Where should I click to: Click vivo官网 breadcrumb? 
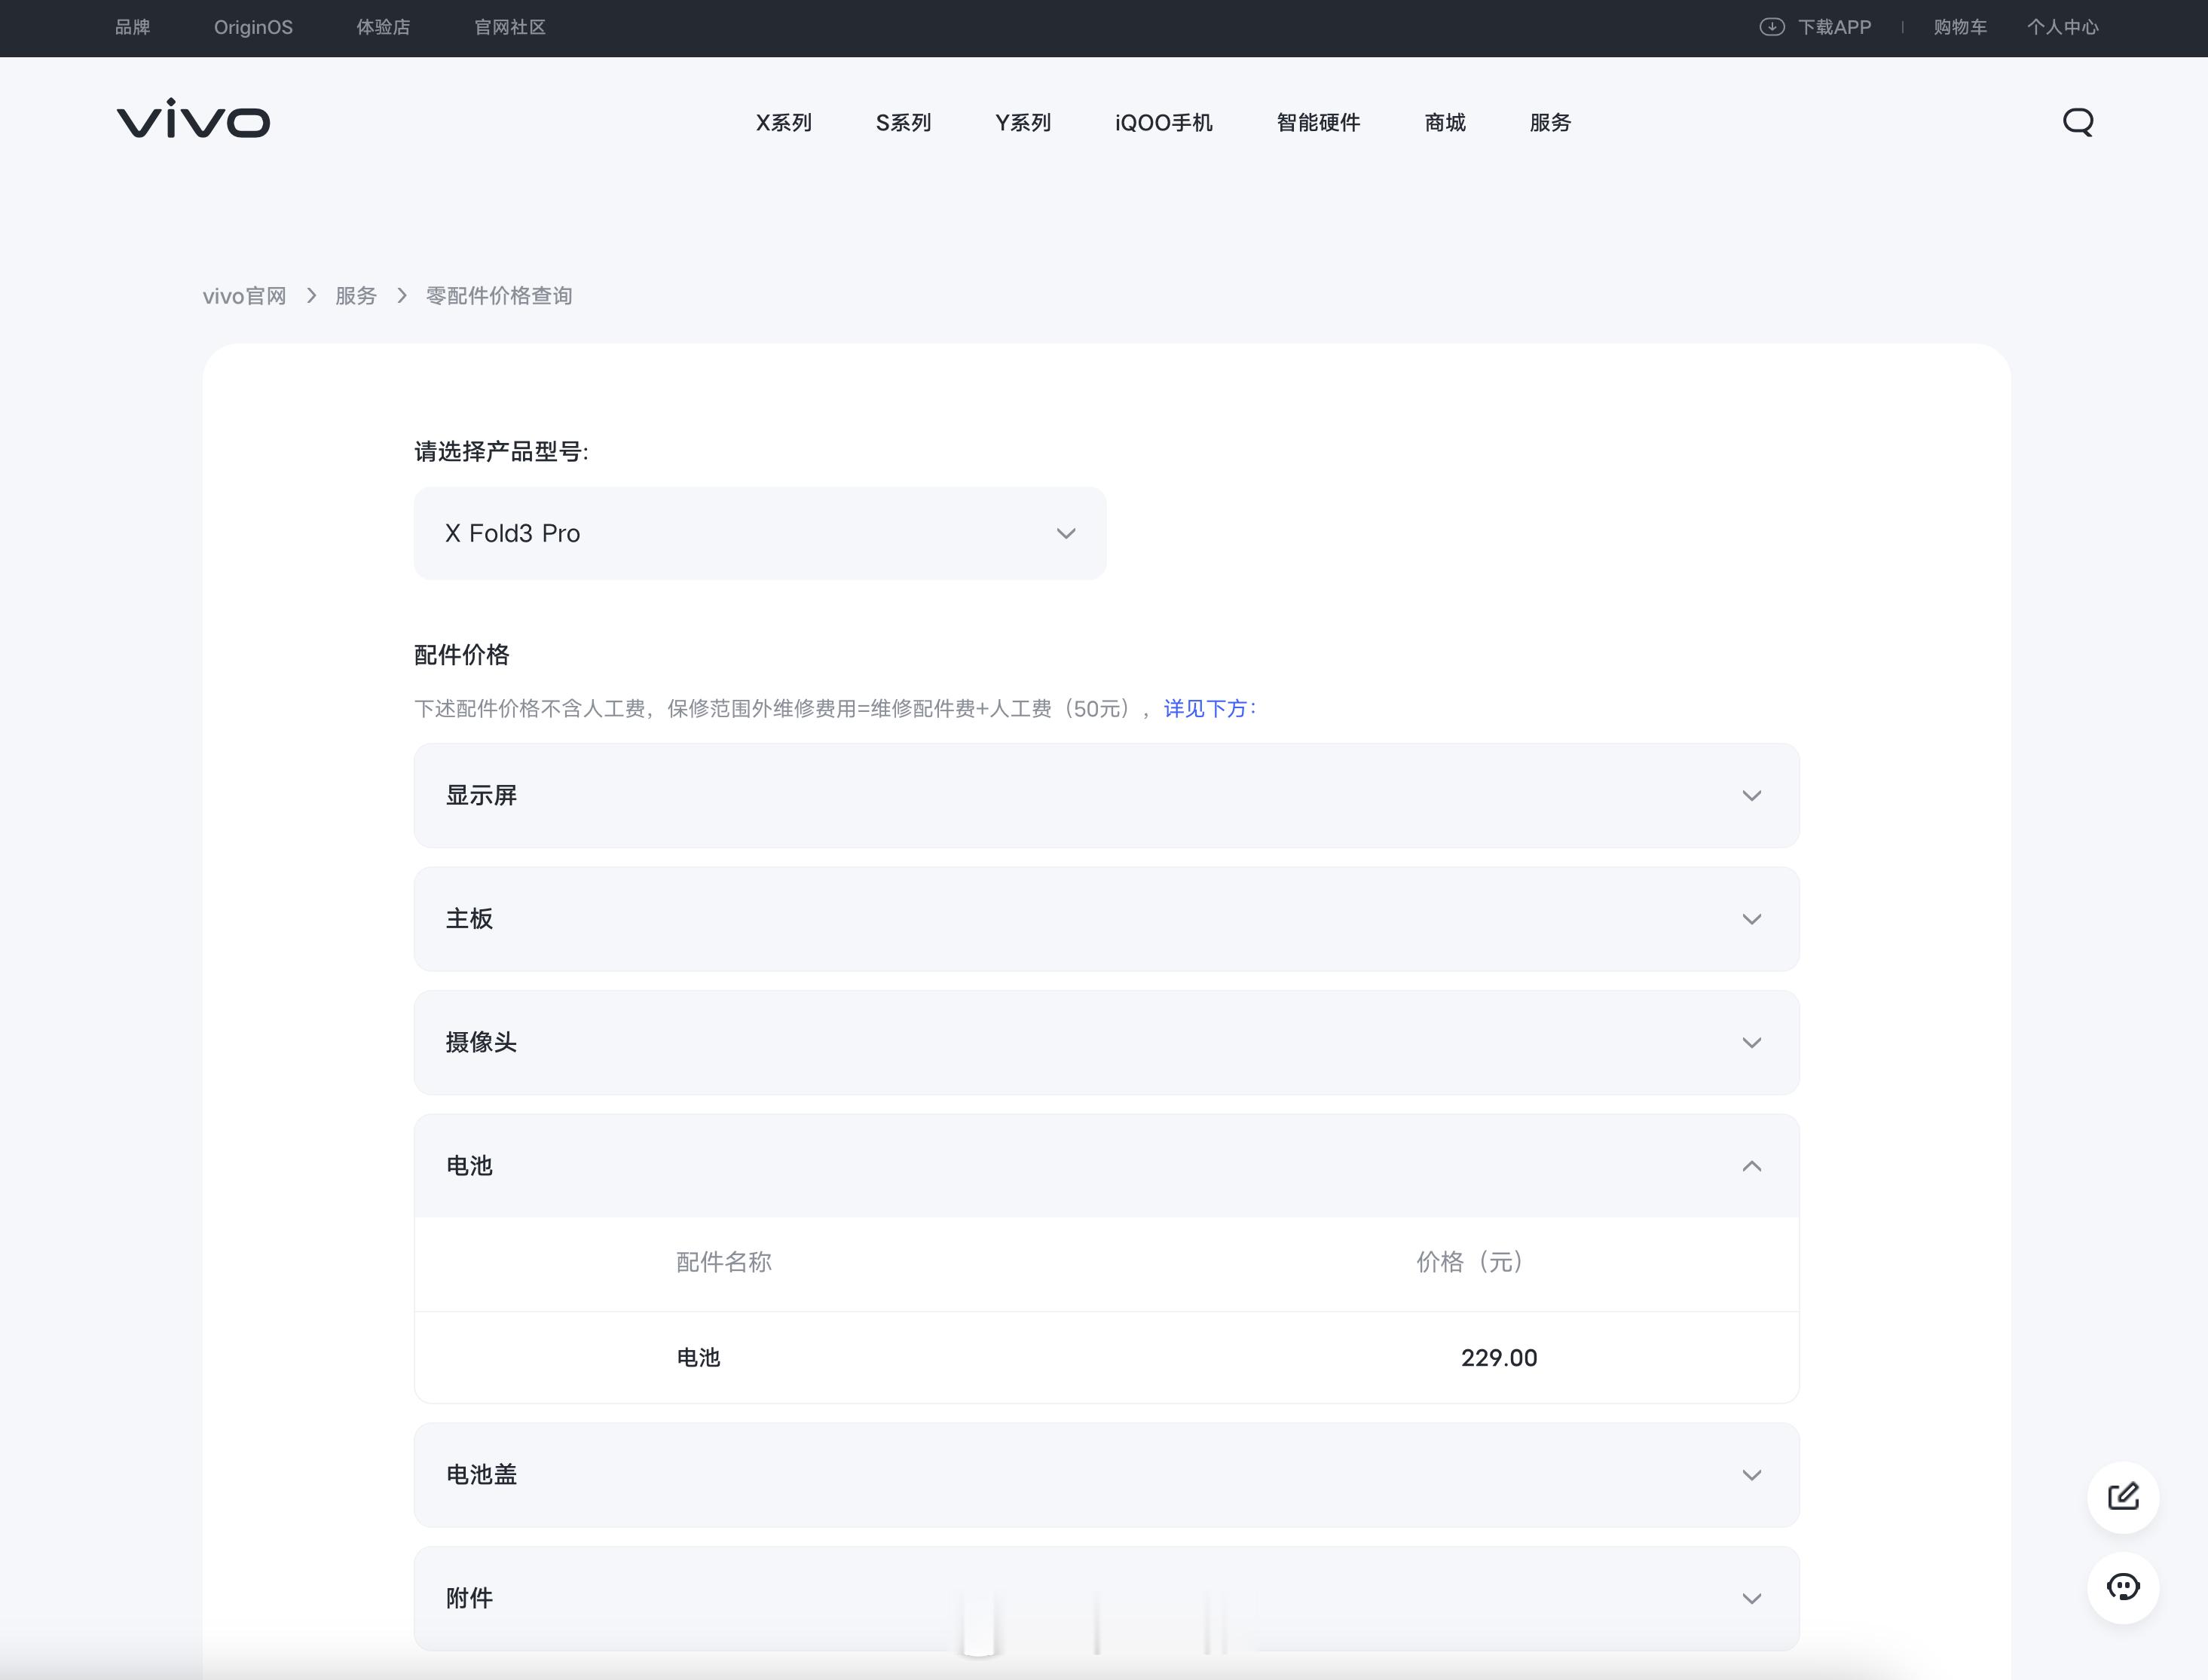click(244, 296)
